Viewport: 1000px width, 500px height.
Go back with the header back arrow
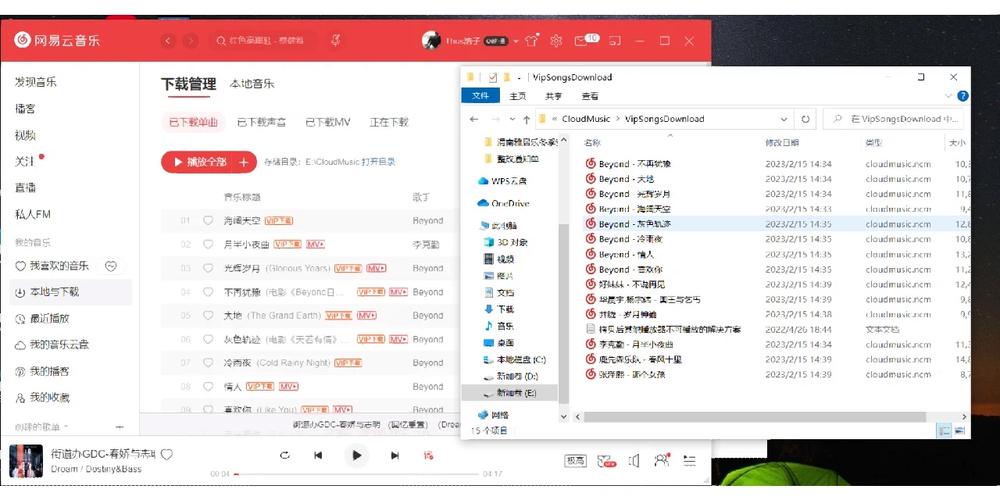pyautogui.click(x=168, y=41)
